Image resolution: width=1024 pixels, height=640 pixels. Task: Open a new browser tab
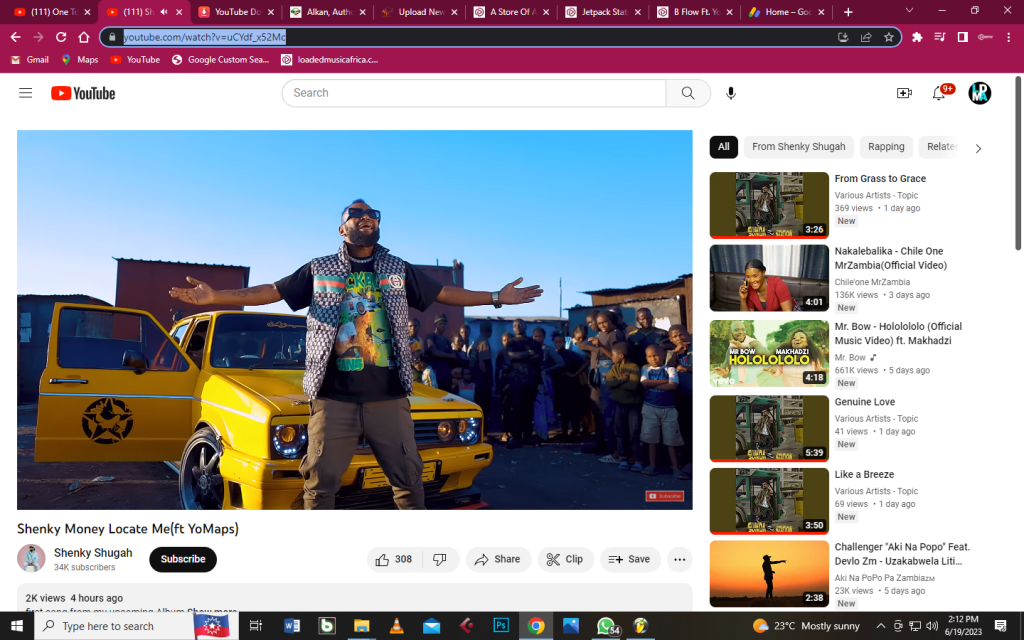848,12
